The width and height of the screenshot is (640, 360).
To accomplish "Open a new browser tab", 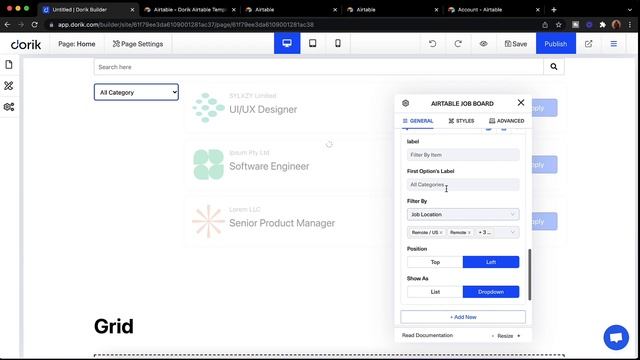I will (x=554, y=9).
